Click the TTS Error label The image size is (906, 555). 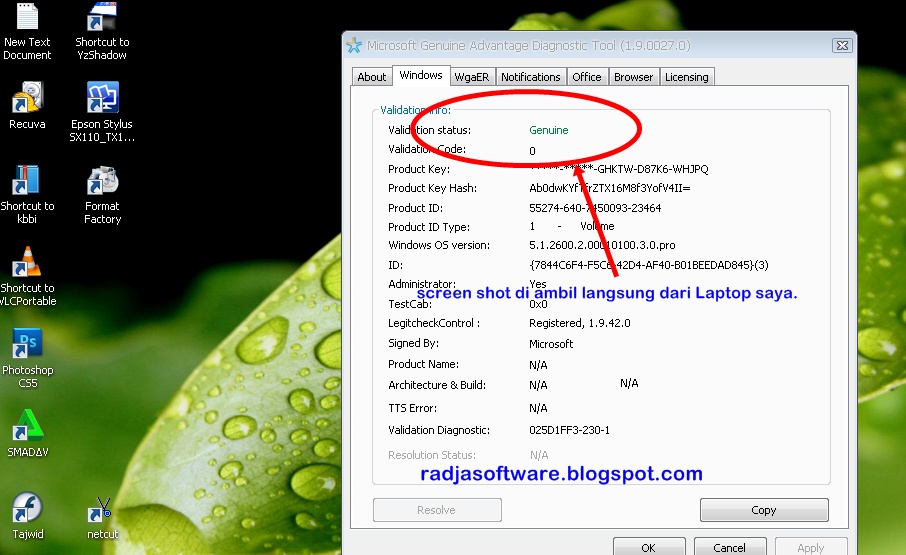pyautogui.click(x=413, y=408)
